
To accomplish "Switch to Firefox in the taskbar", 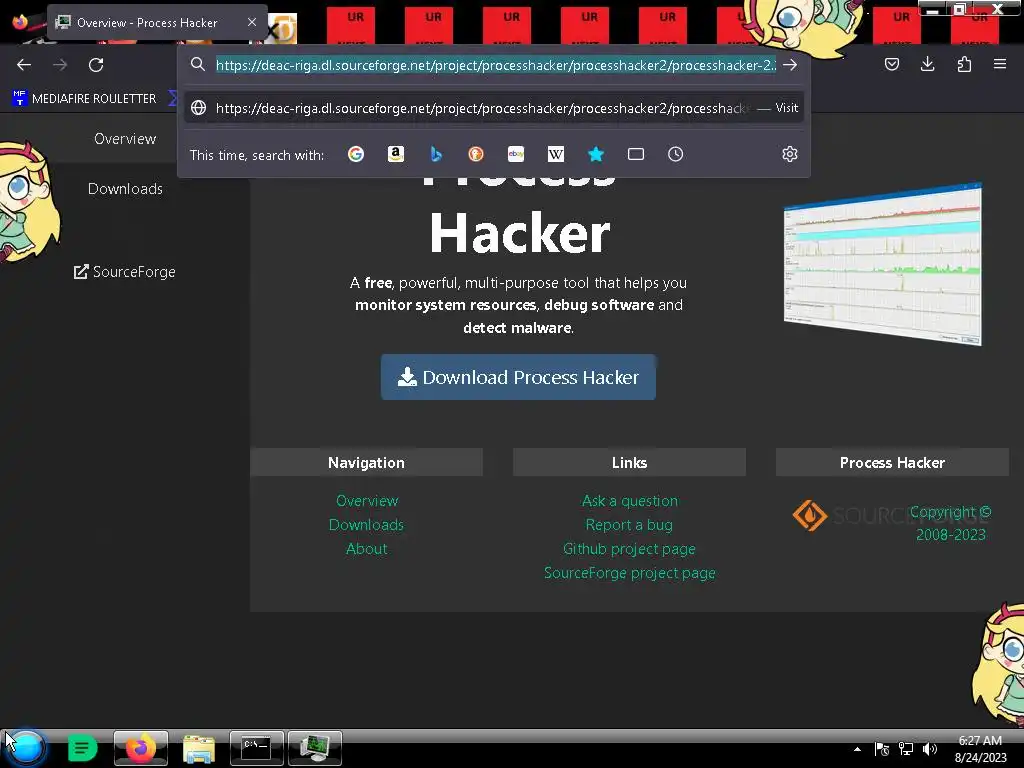I will (x=140, y=748).
